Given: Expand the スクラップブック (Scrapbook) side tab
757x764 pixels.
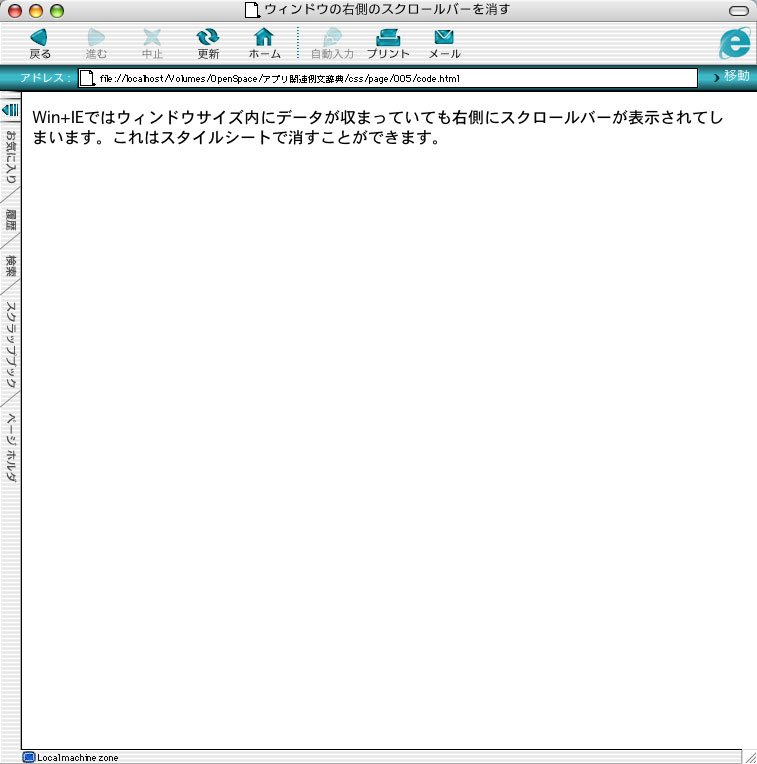Looking at the screenshot, I should [x=11, y=345].
